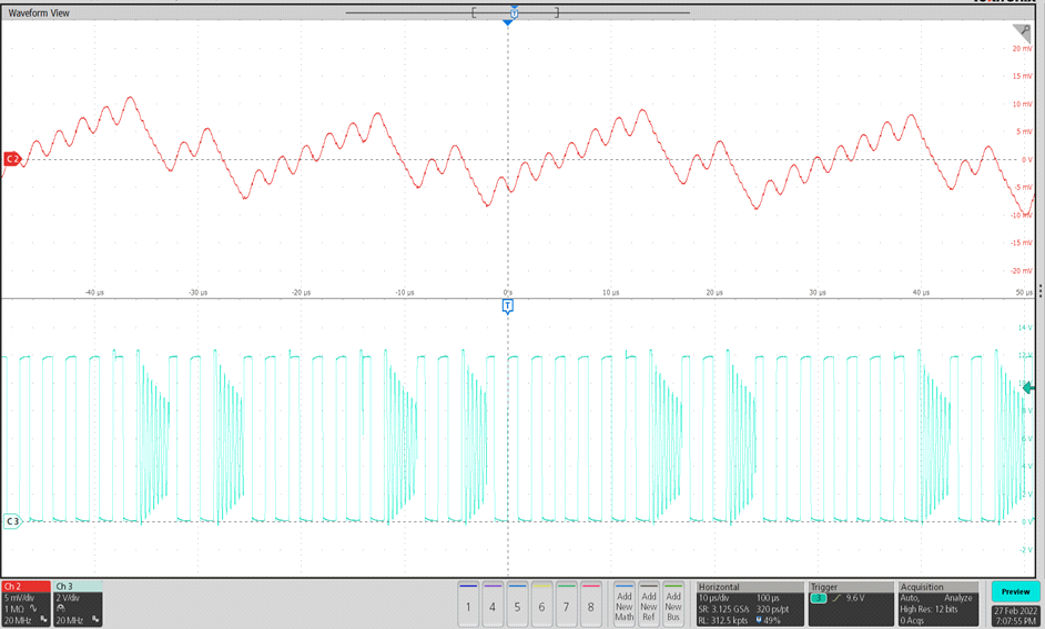Activate channel 6 button
This screenshot has height=629, width=1045.
tap(542, 604)
